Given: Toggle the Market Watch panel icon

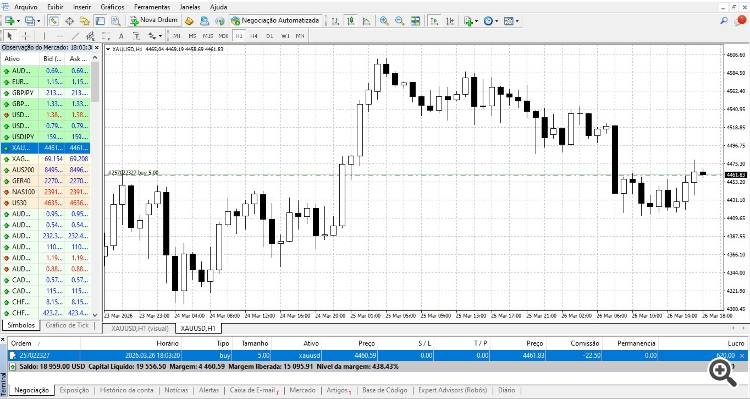Looking at the screenshot, I should click(x=54, y=21).
